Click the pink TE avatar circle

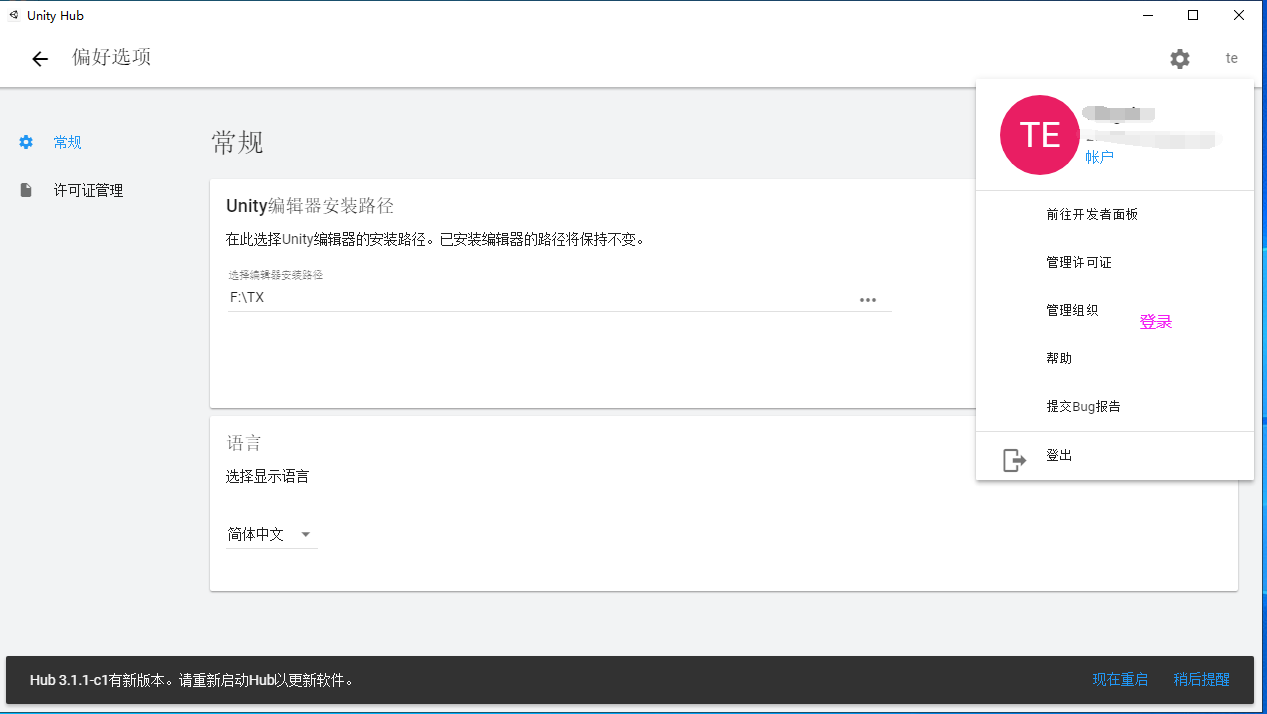[1040, 135]
